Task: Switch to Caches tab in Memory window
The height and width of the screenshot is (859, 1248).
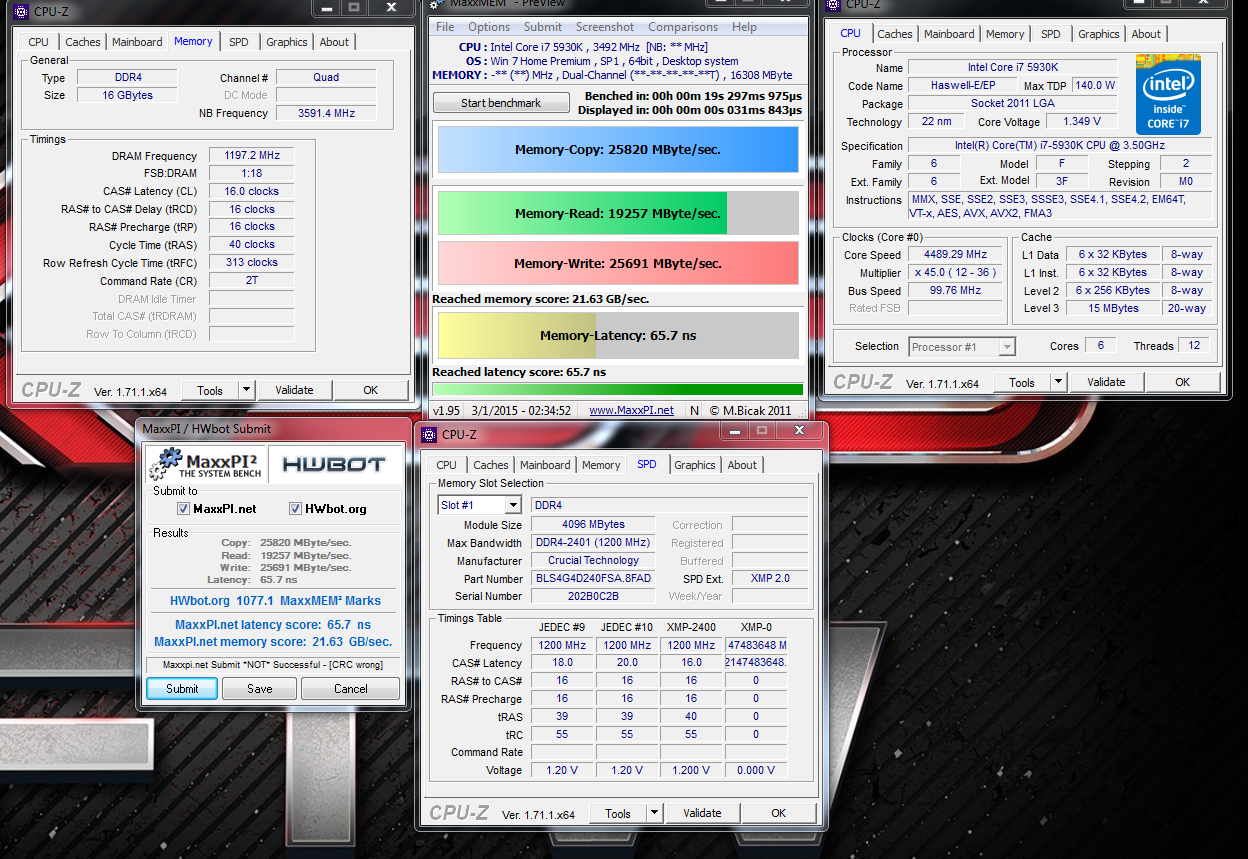Action: pyautogui.click(x=83, y=42)
